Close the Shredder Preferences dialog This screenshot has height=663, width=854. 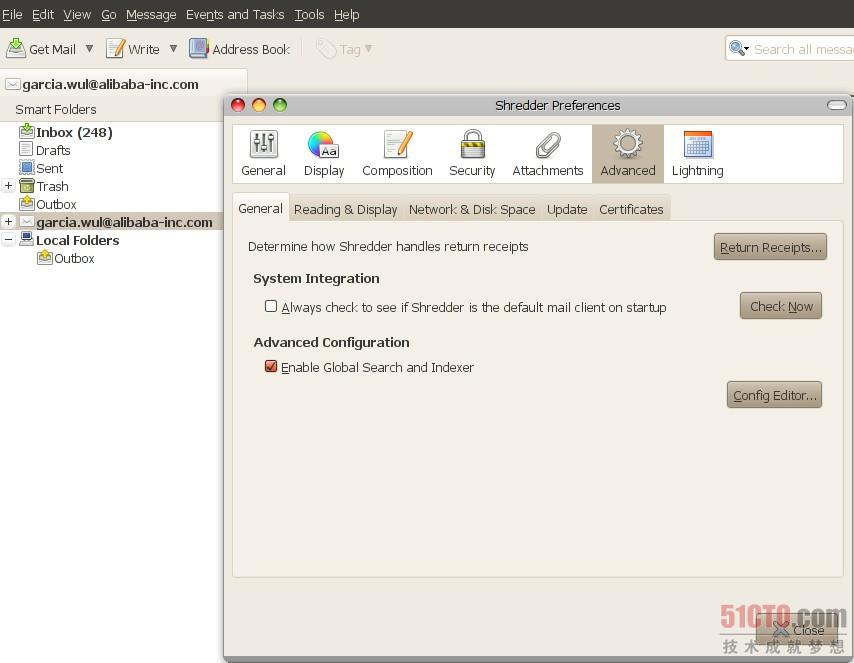click(x=798, y=630)
